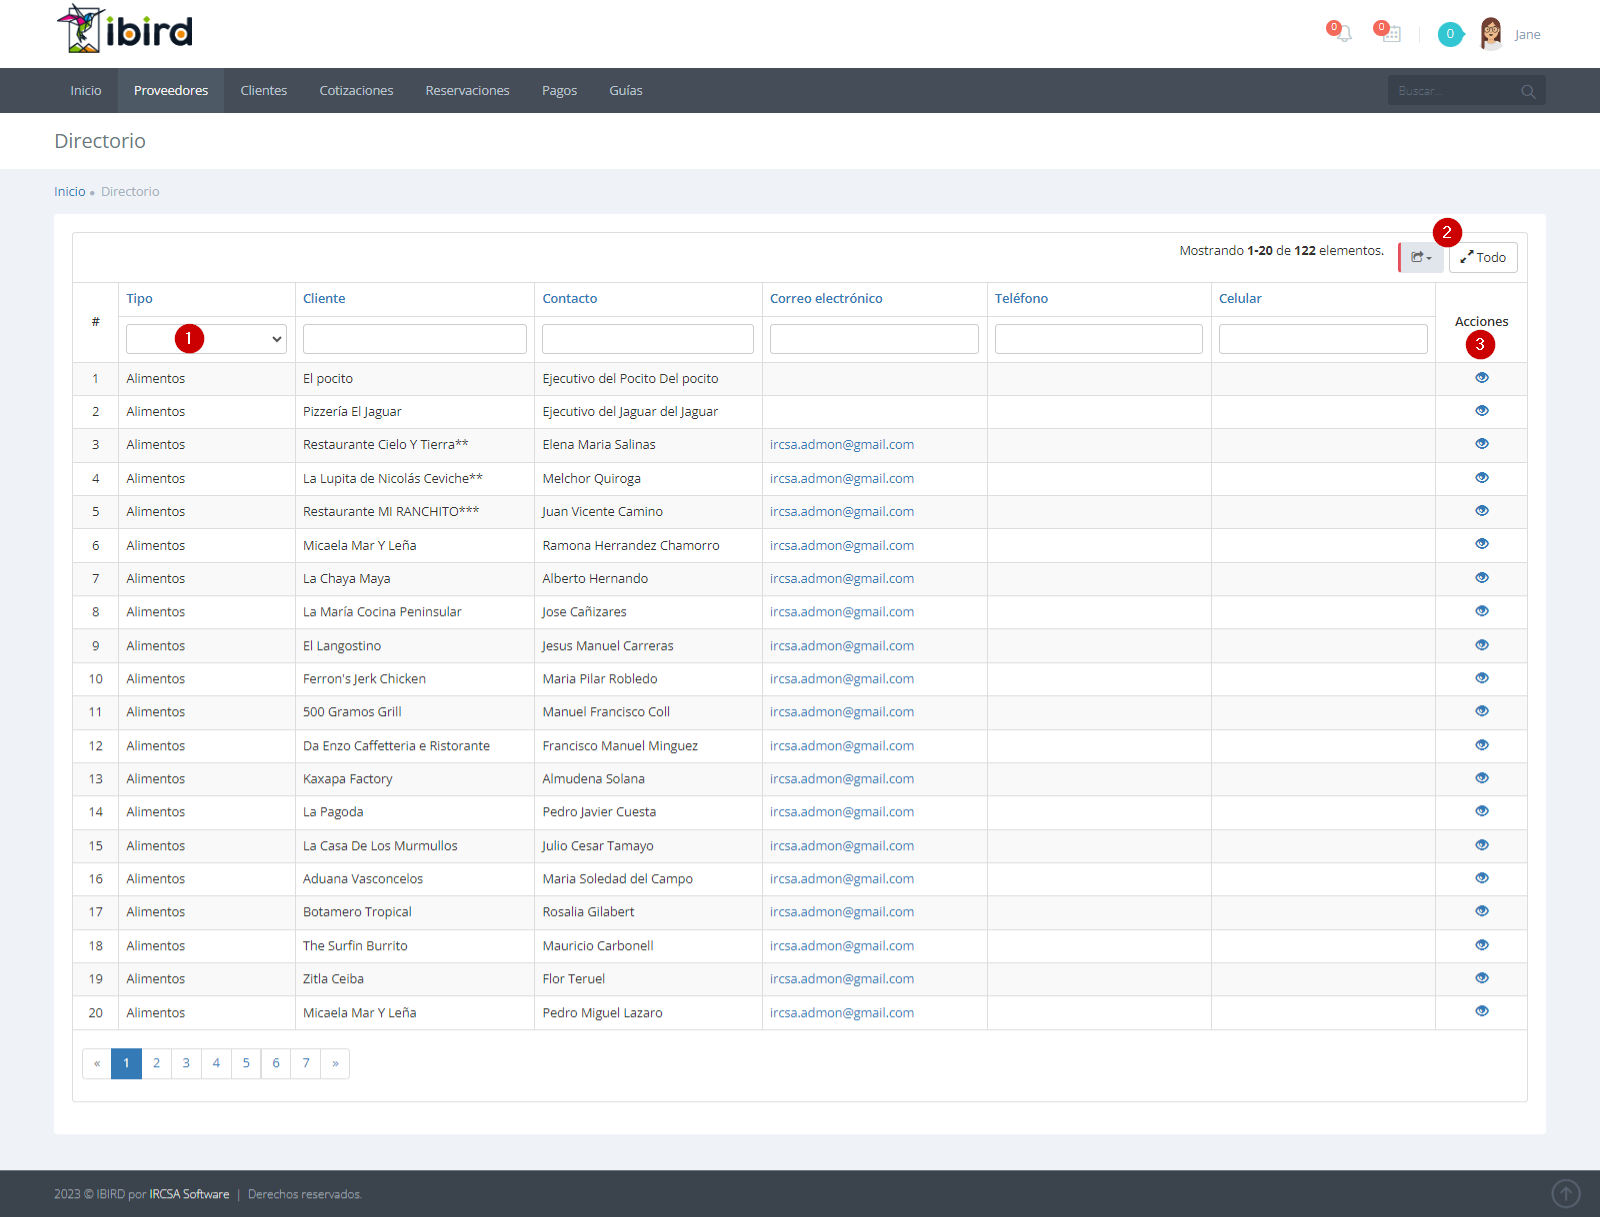1600x1217 pixels.
Task: View eye icon for row 20 Pedro Miguel Lazaro
Action: click(x=1482, y=1011)
